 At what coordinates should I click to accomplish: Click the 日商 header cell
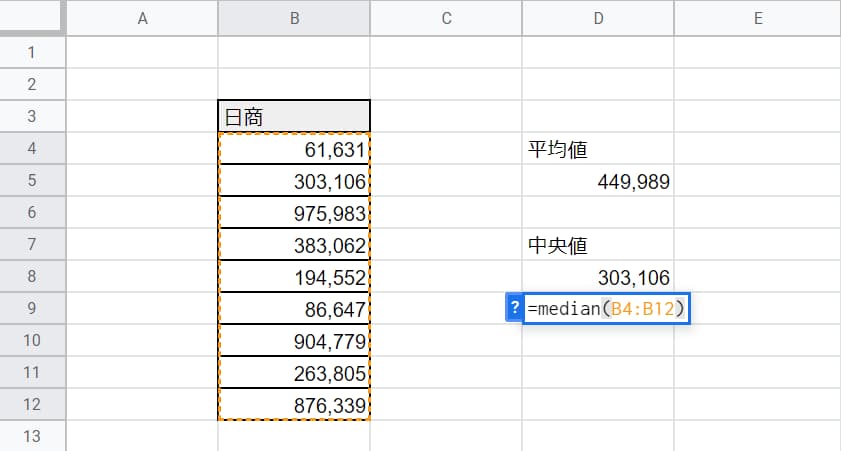294,116
